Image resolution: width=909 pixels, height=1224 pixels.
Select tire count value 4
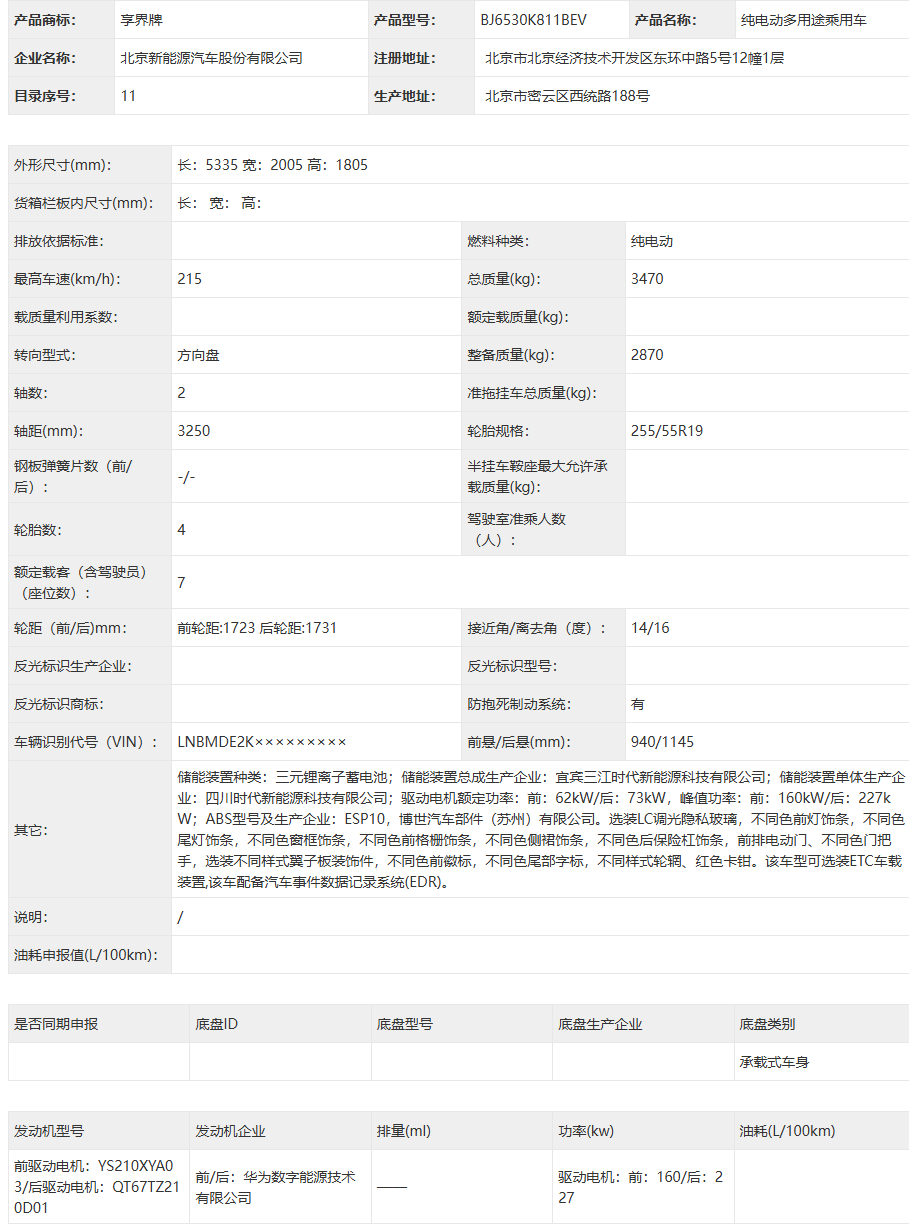(x=181, y=530)
